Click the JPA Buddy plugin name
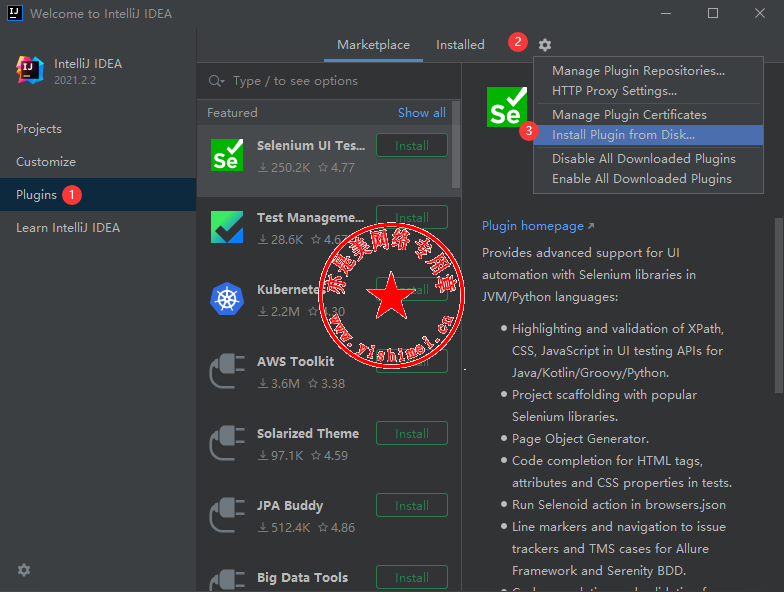This screenshot has height=592, width=784. pos(290,506)
